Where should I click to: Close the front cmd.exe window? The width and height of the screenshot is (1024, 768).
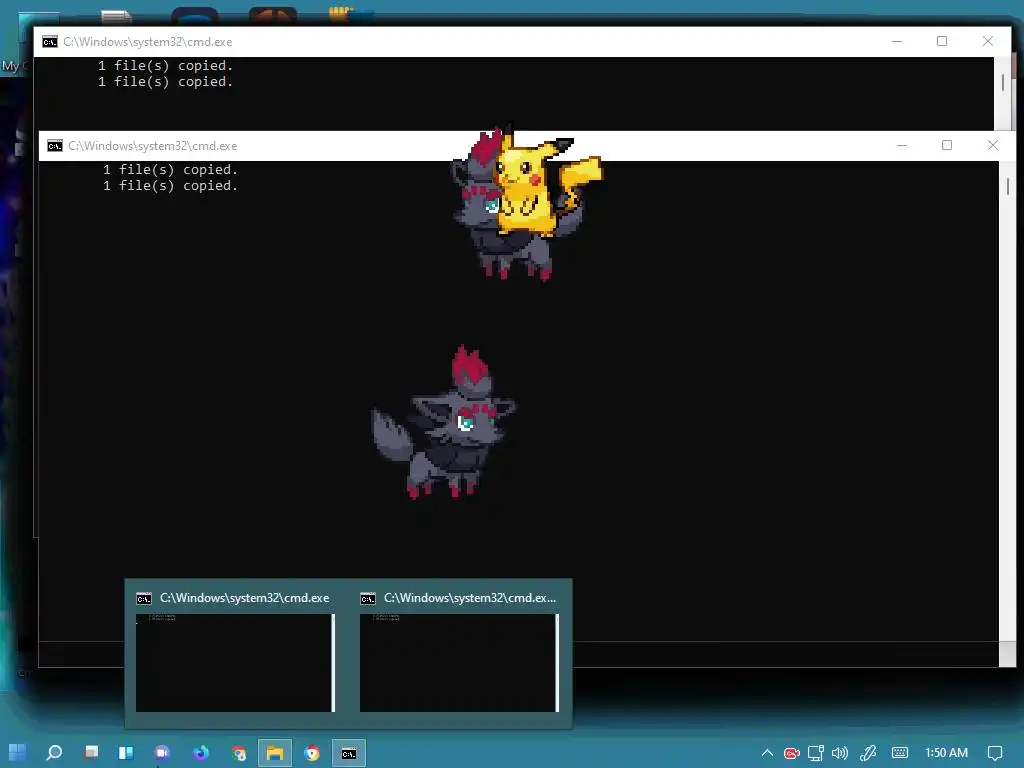point(993,145)
